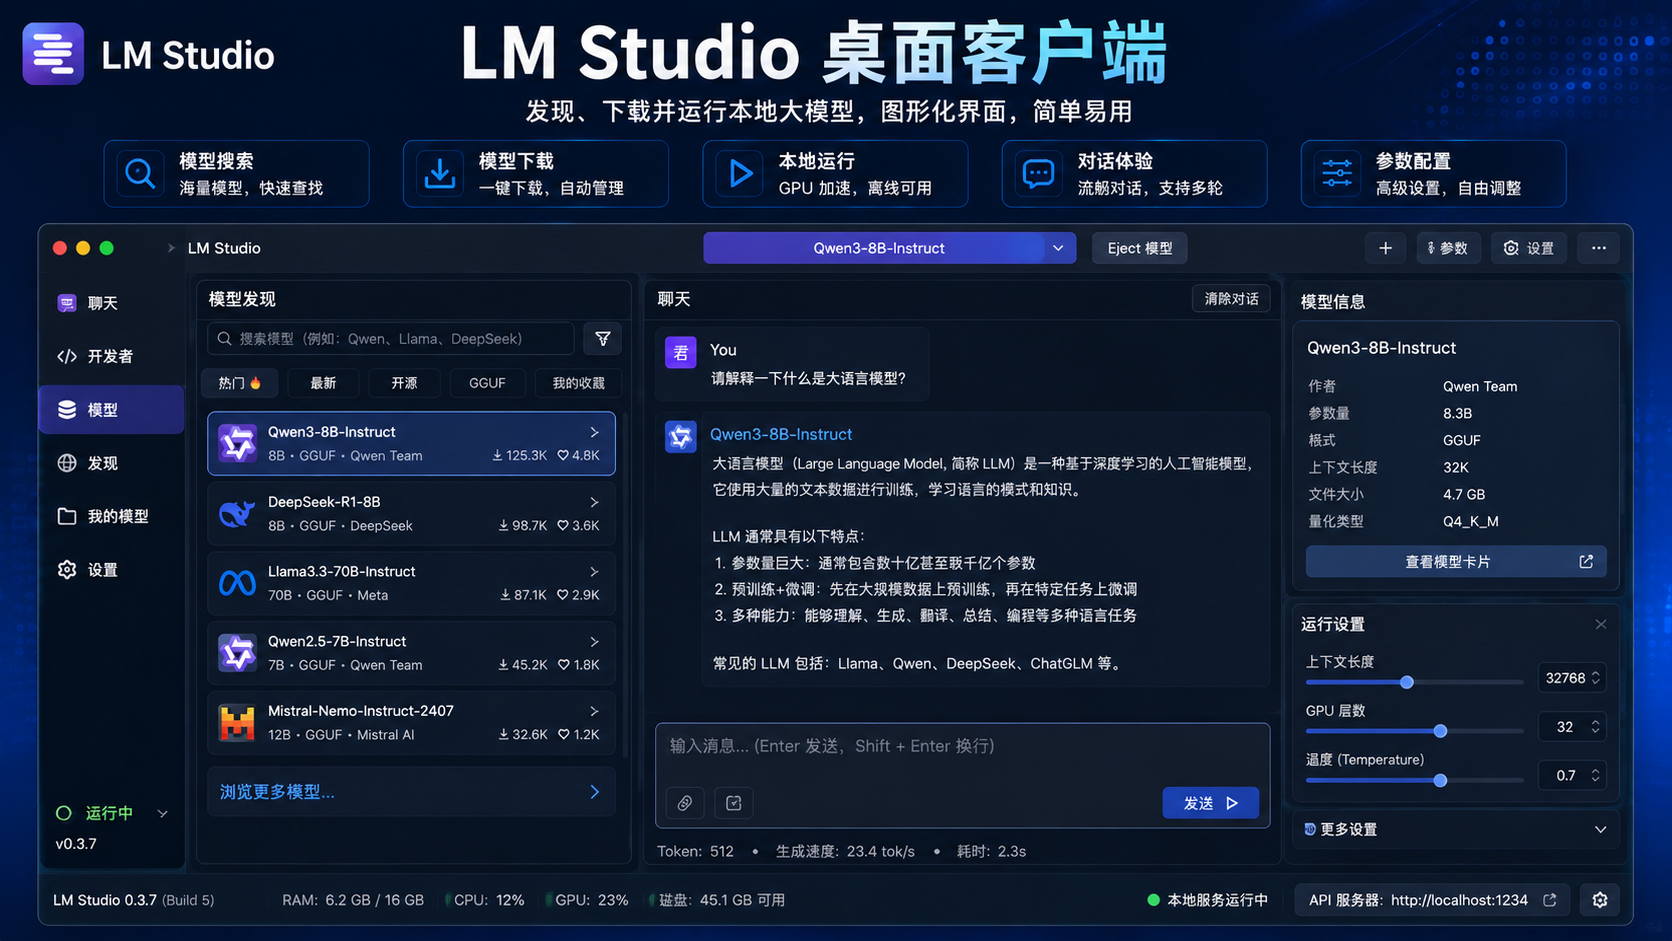Click the model list vertical scrollbar

point(625,584)
